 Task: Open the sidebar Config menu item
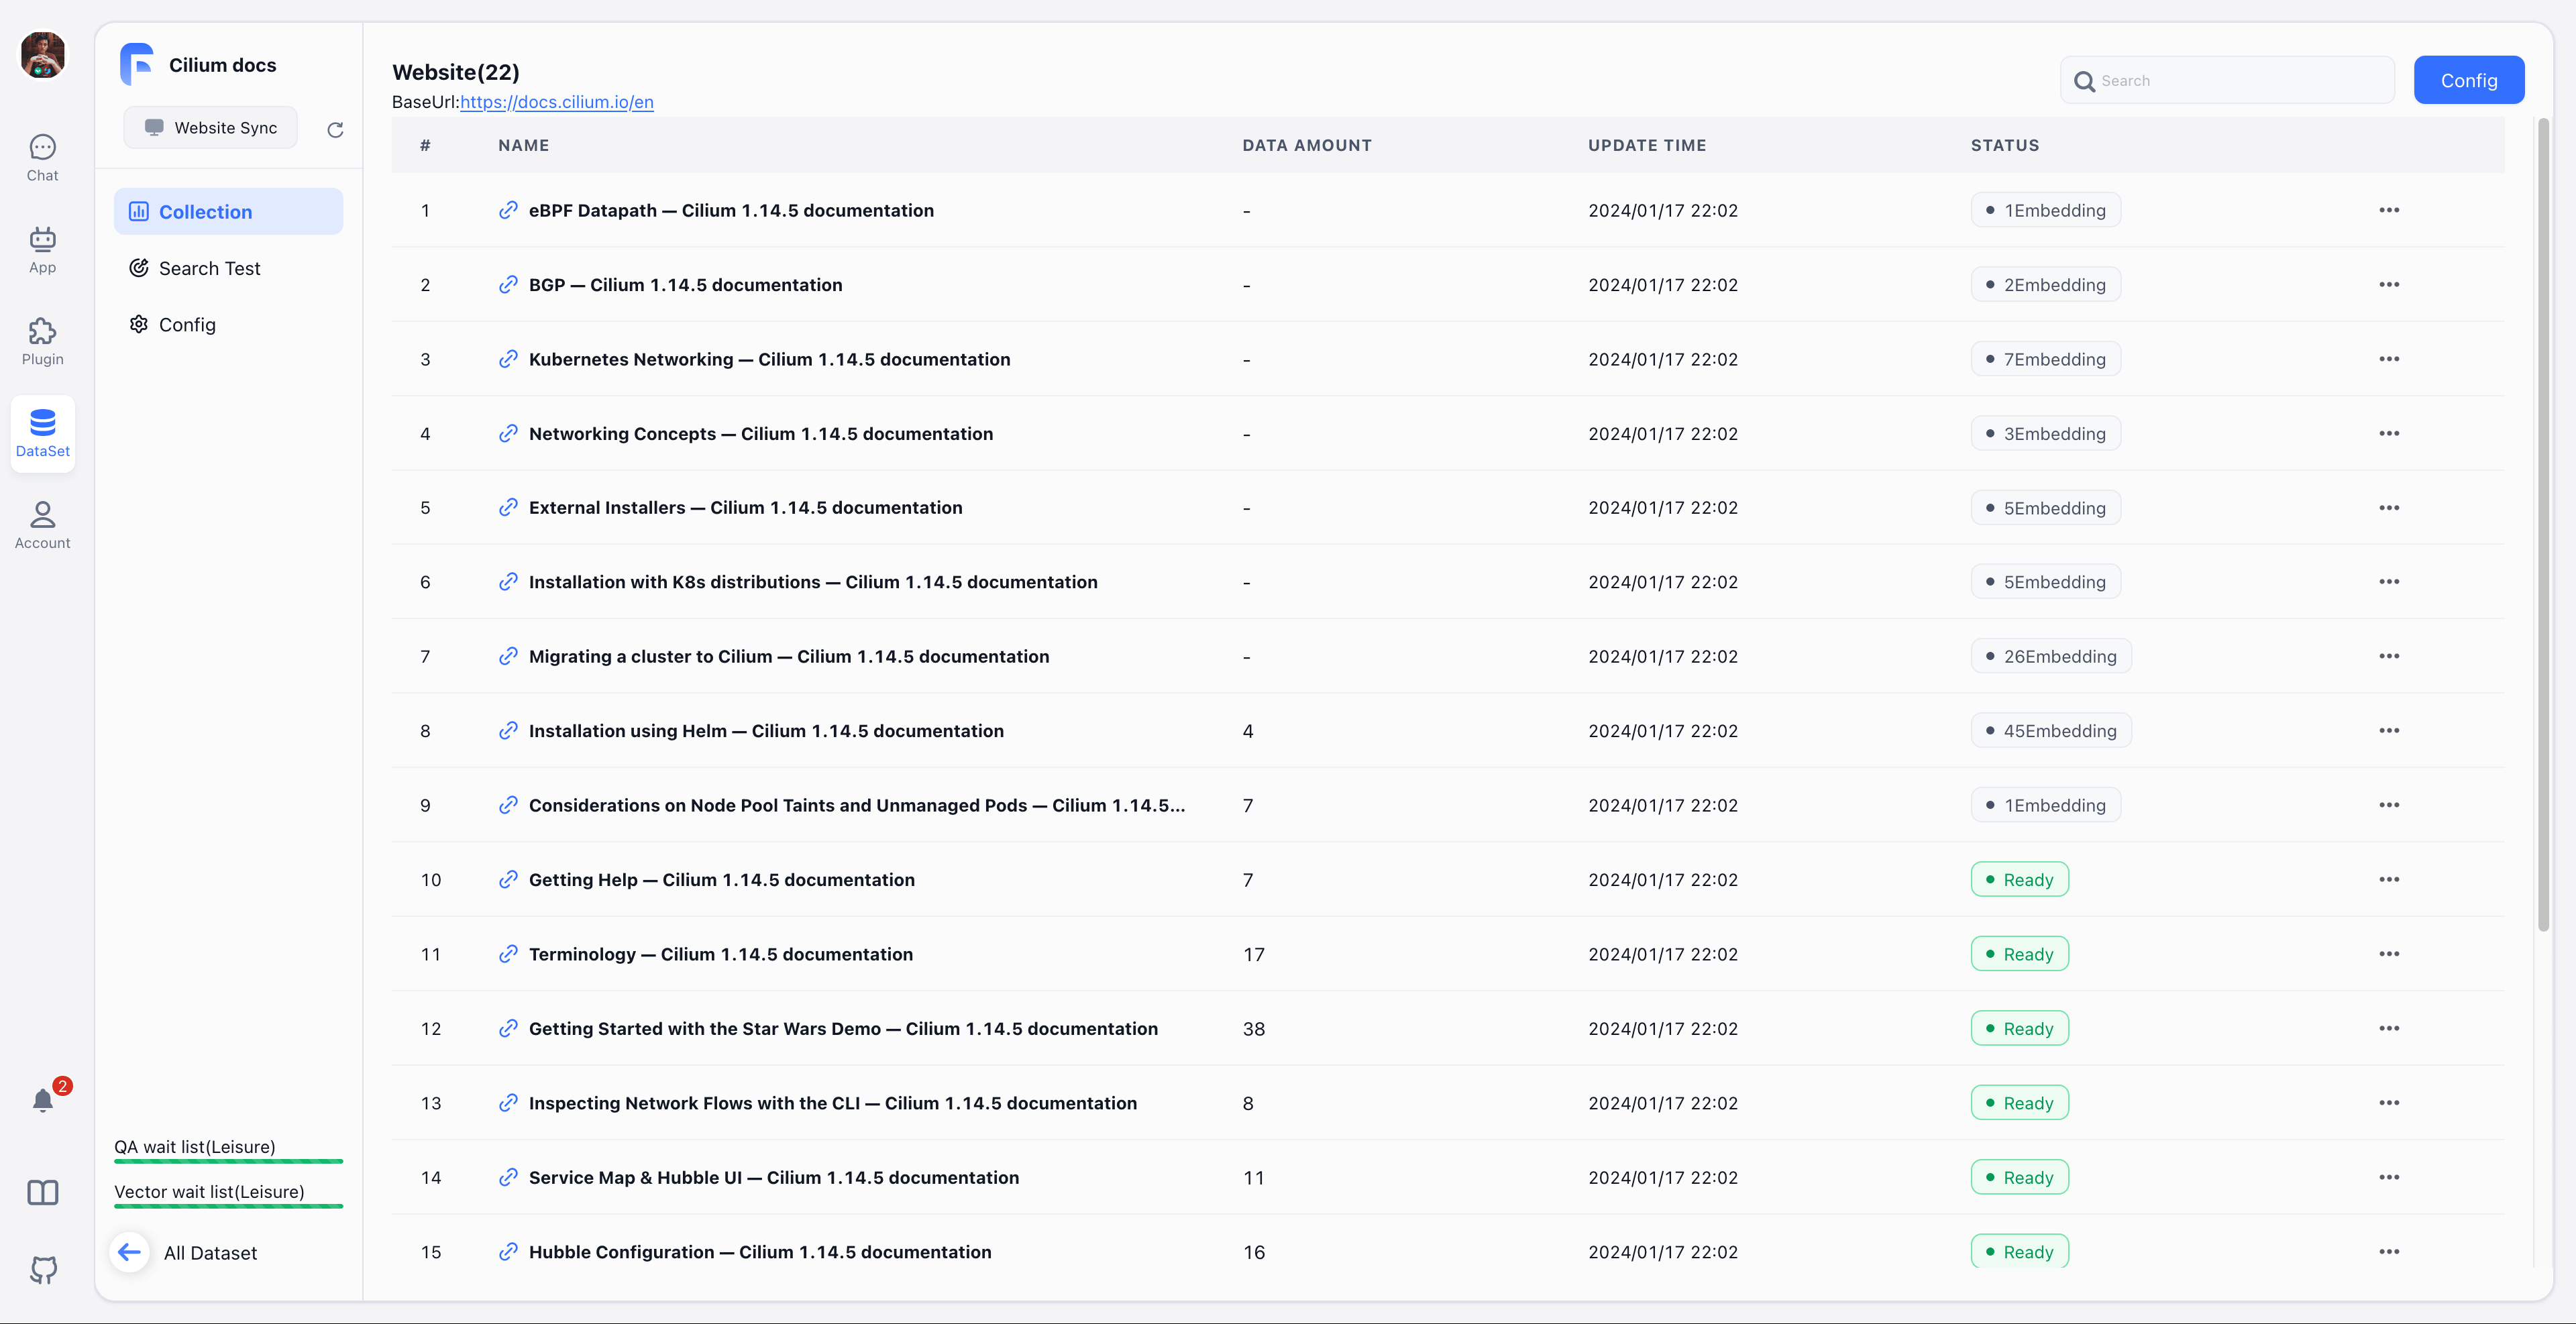187,324
